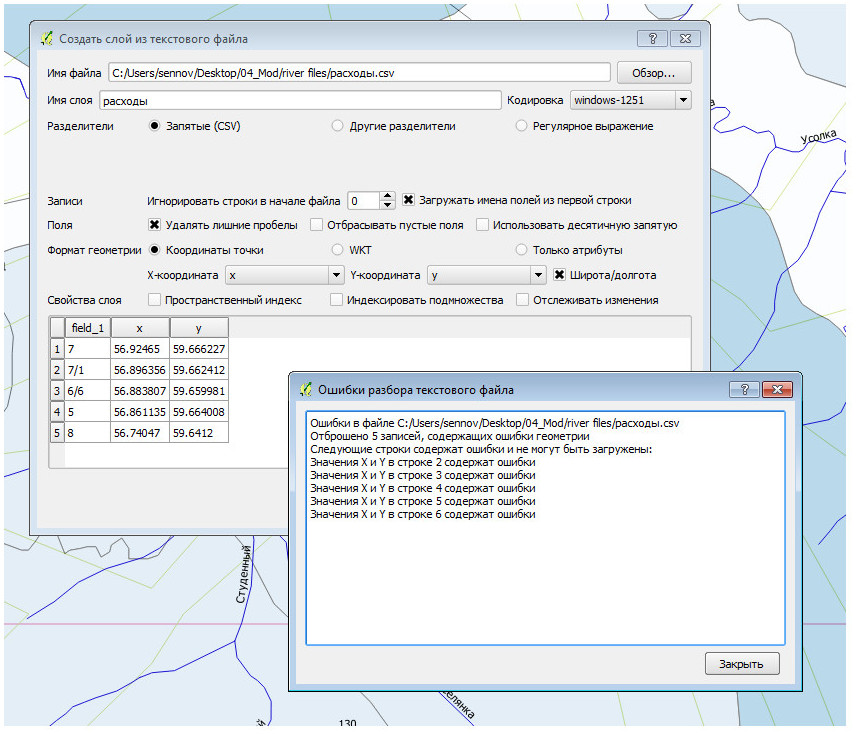Toggle the Удалять лишние пробелы checkbox
This screenshot has height=734, width=856.
pos(155,225)
